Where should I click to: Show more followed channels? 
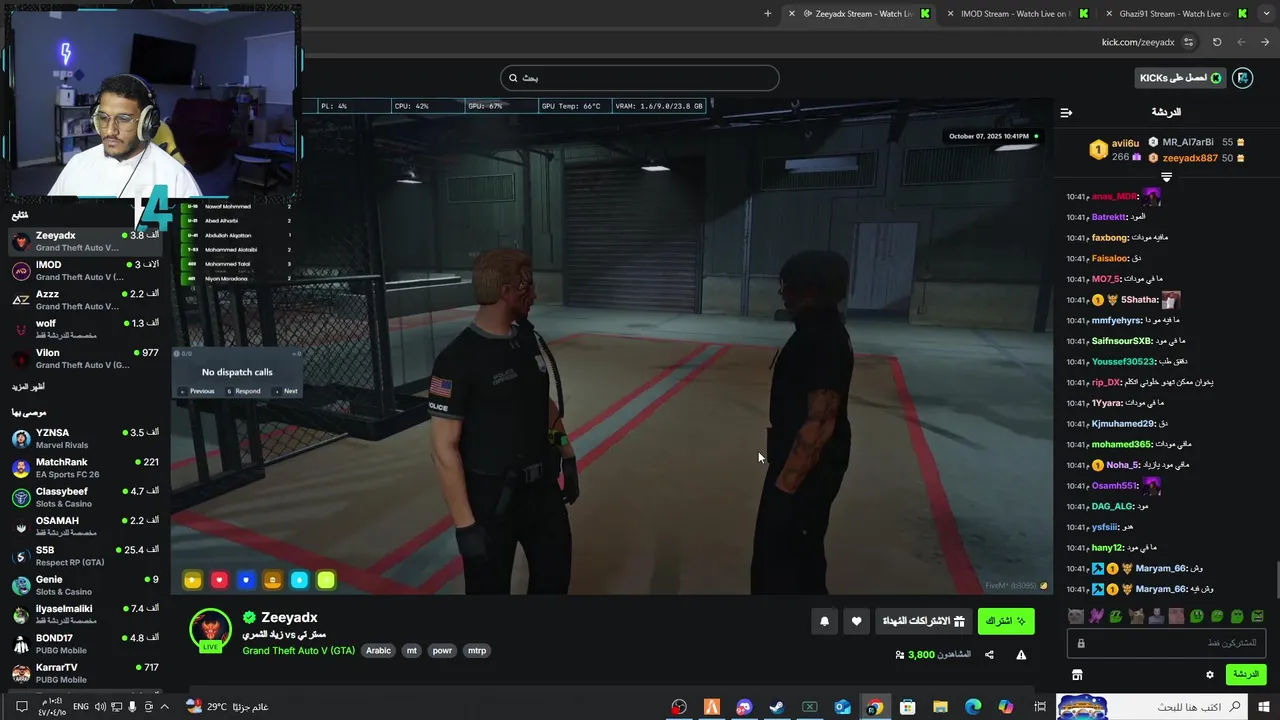[28, 387]
